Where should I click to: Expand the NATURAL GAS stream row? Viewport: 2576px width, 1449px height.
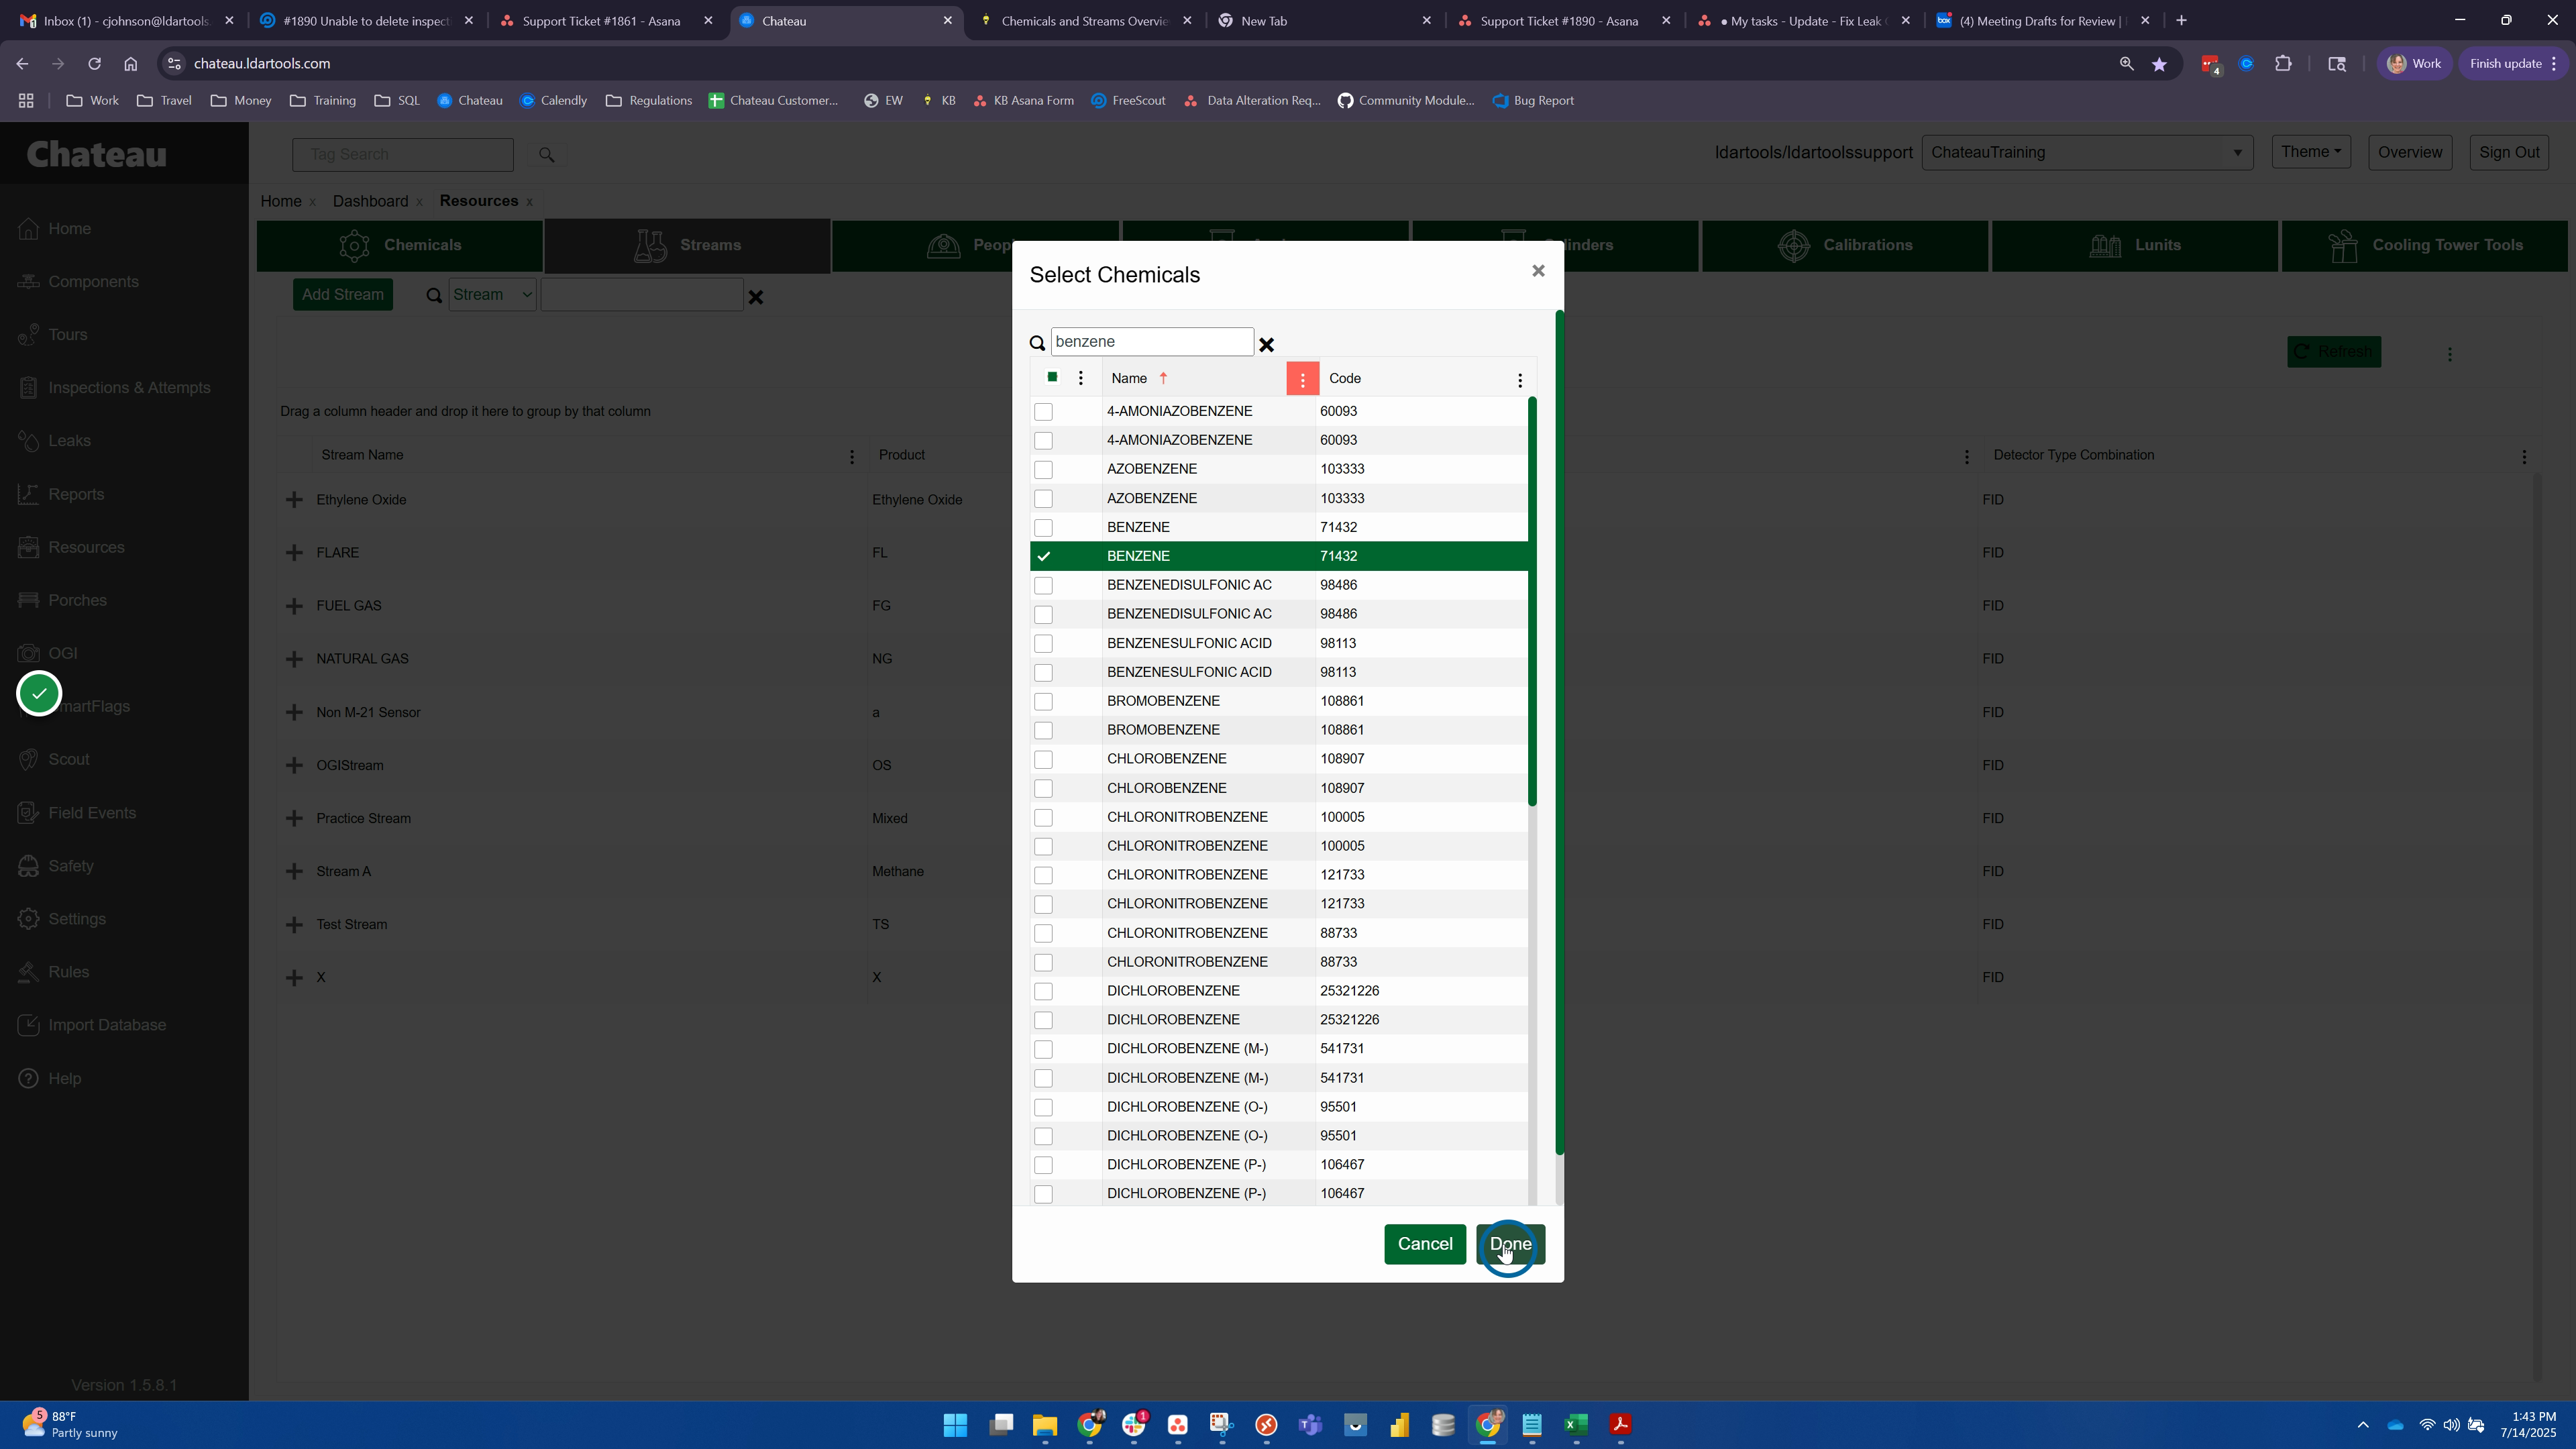coord(293,659)
